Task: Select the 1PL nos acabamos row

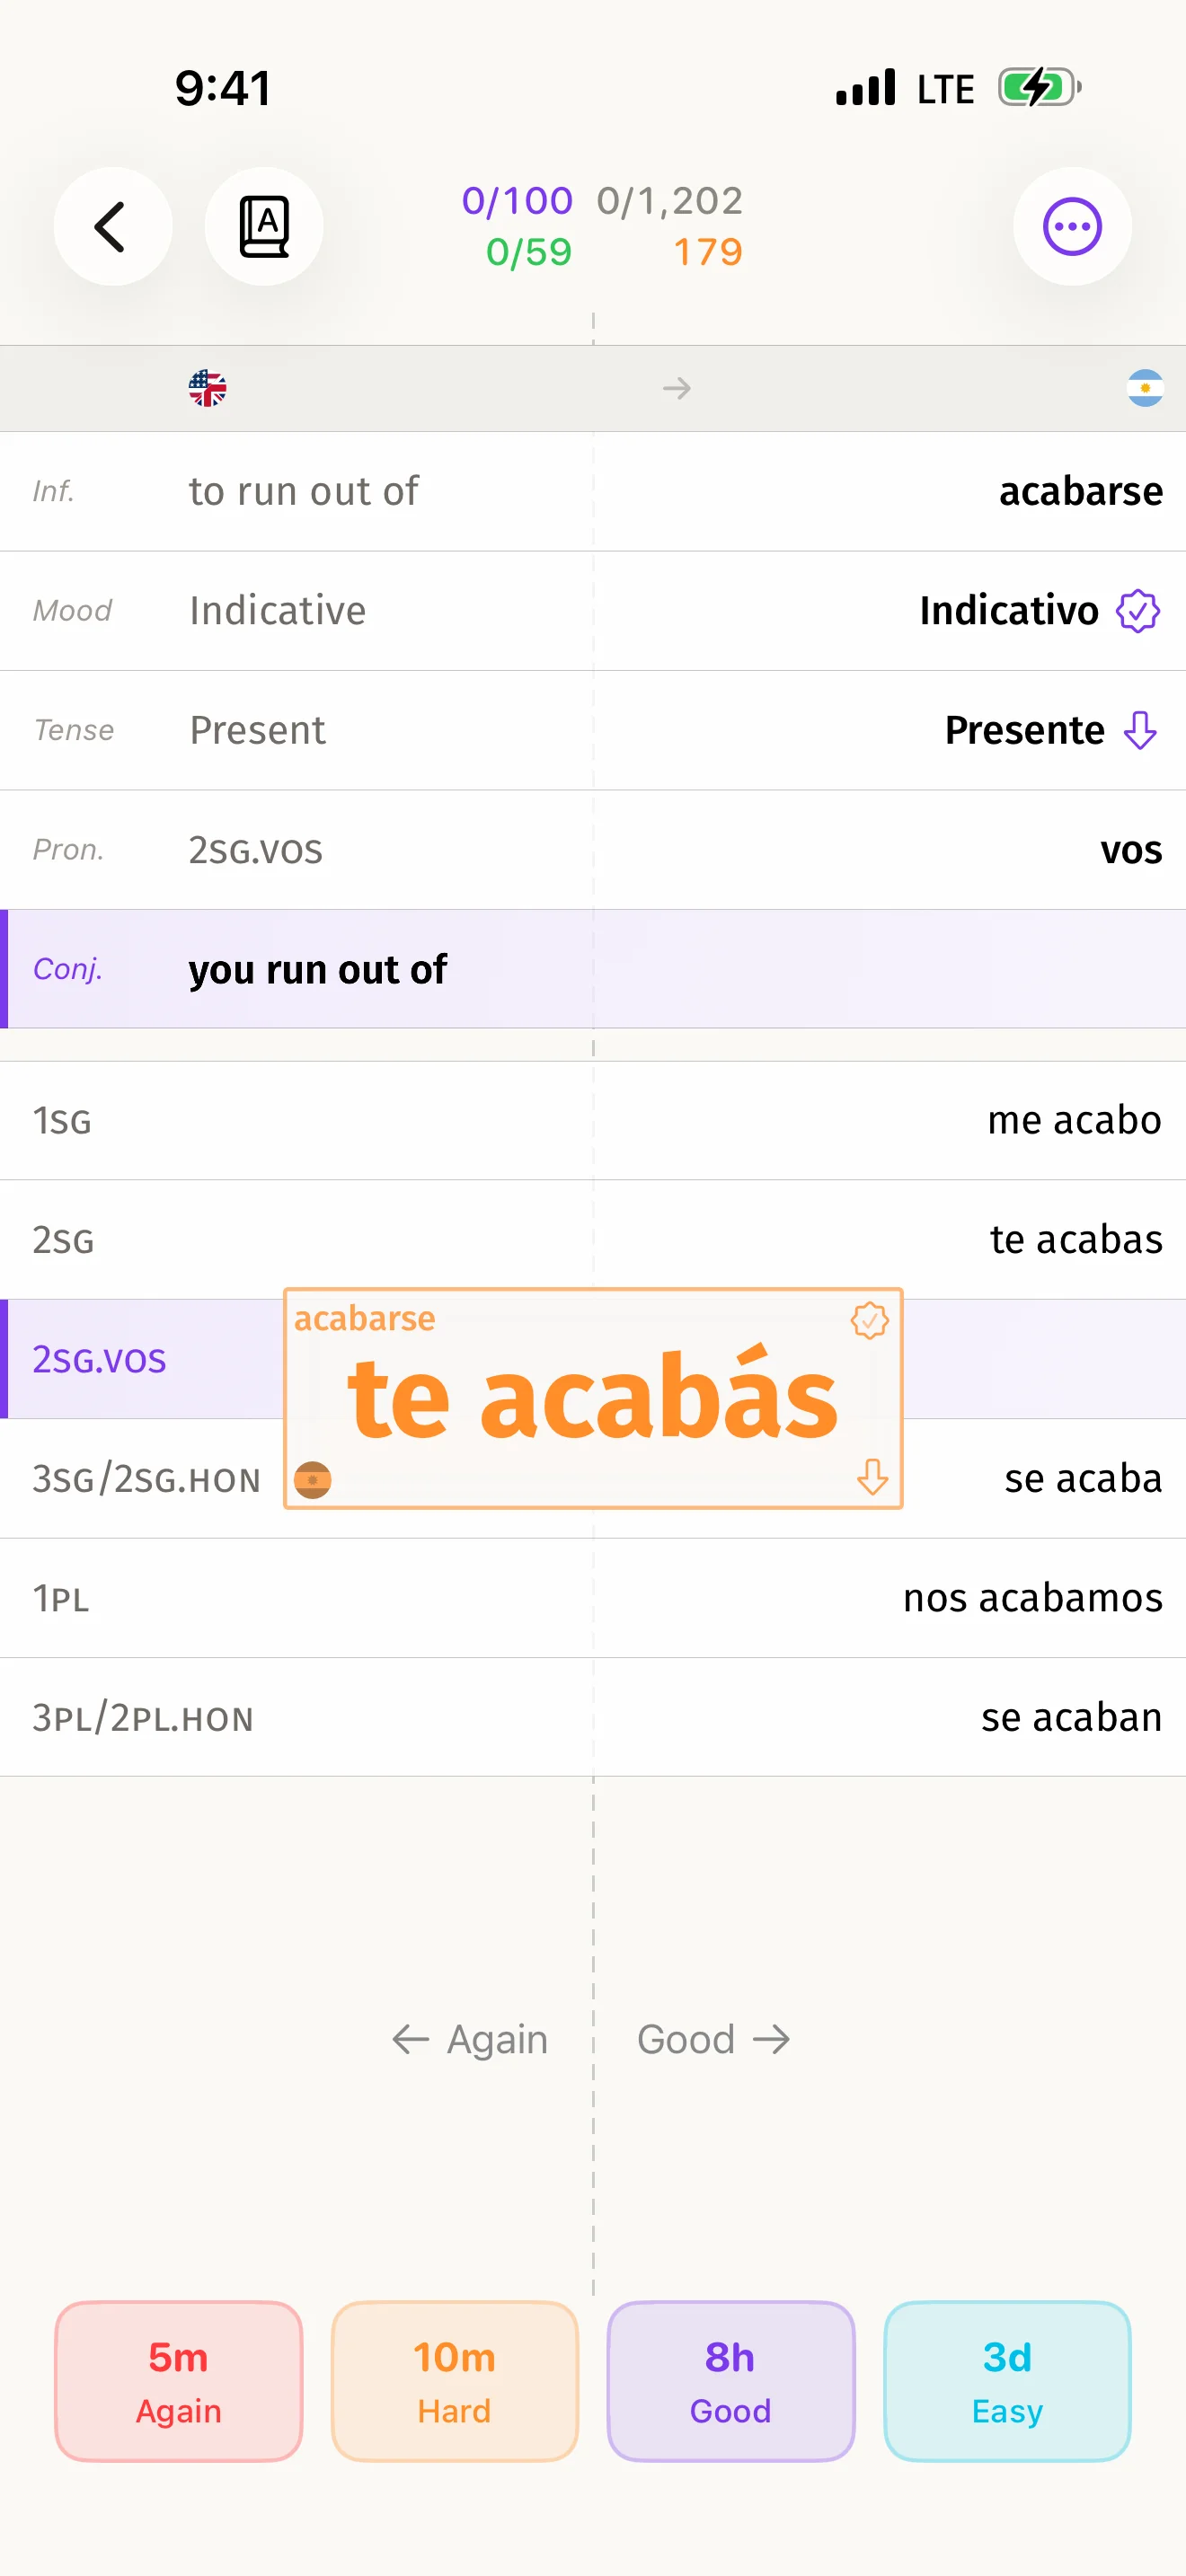Action: (x=593, y=1598)
